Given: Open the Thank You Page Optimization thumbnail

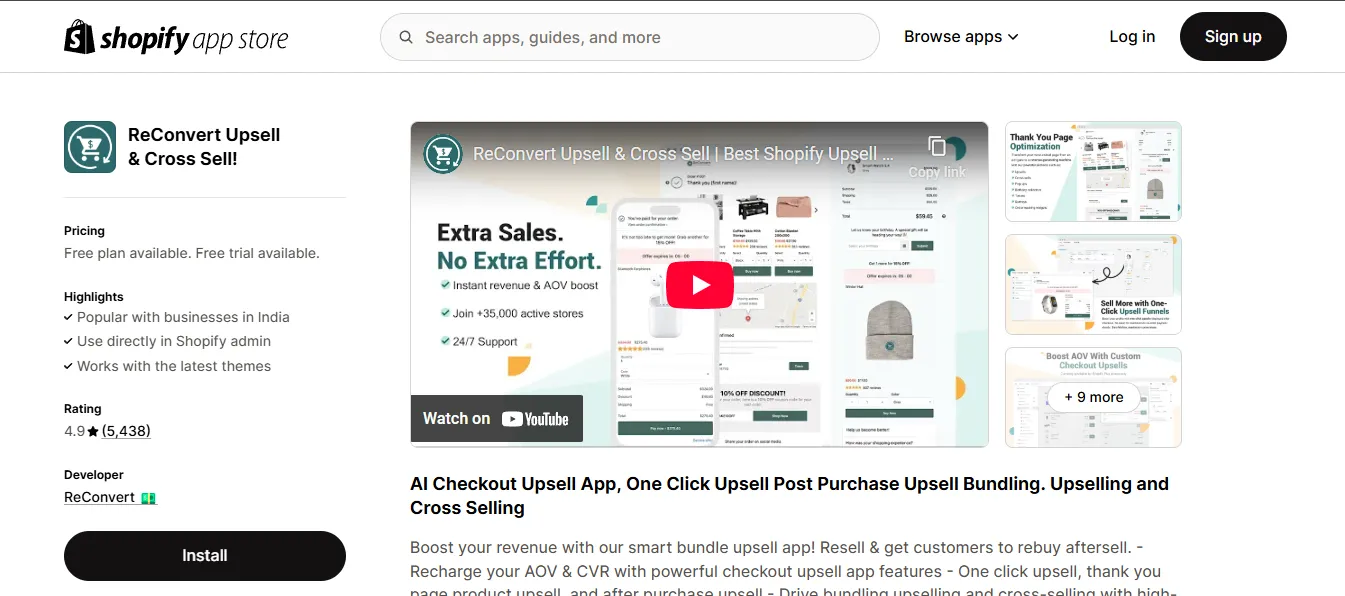Looking at the screenshot, I should pyautogui.click(x=1093, y=172).
